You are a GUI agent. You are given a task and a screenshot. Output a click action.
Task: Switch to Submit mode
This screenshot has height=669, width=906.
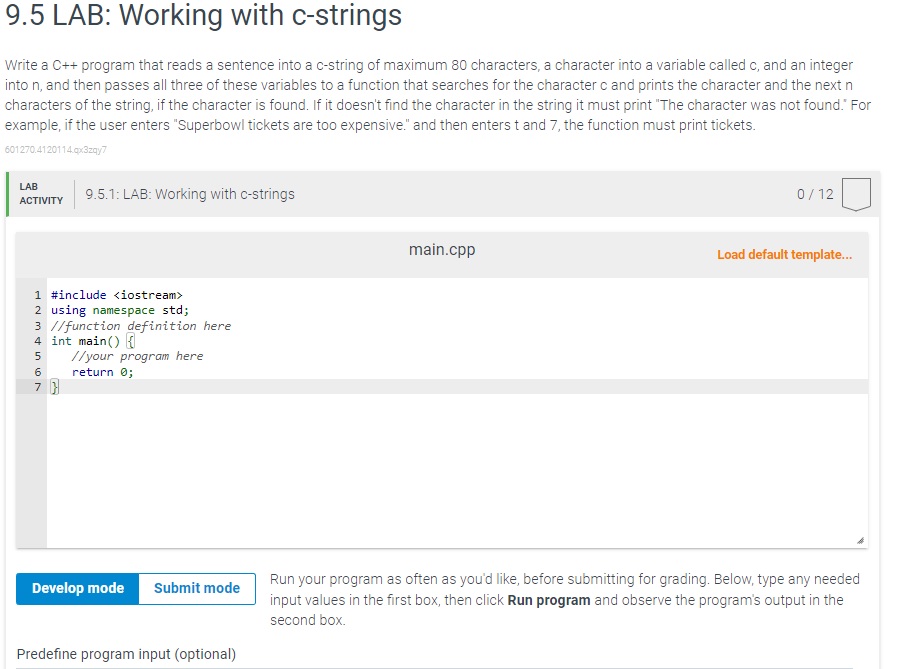[196, 588]
